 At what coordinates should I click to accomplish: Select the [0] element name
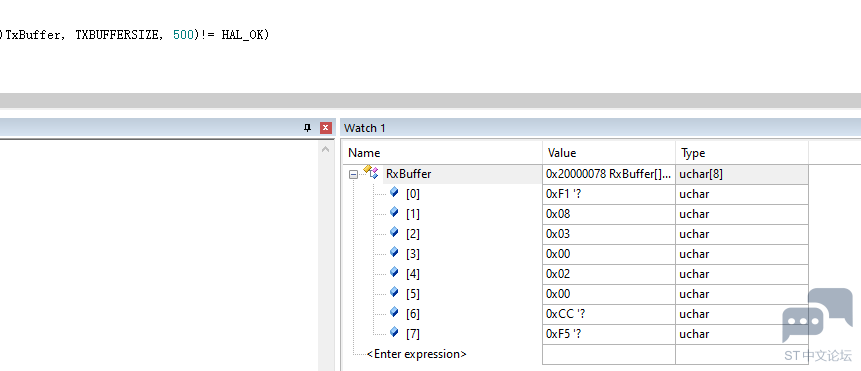(413, 194)
